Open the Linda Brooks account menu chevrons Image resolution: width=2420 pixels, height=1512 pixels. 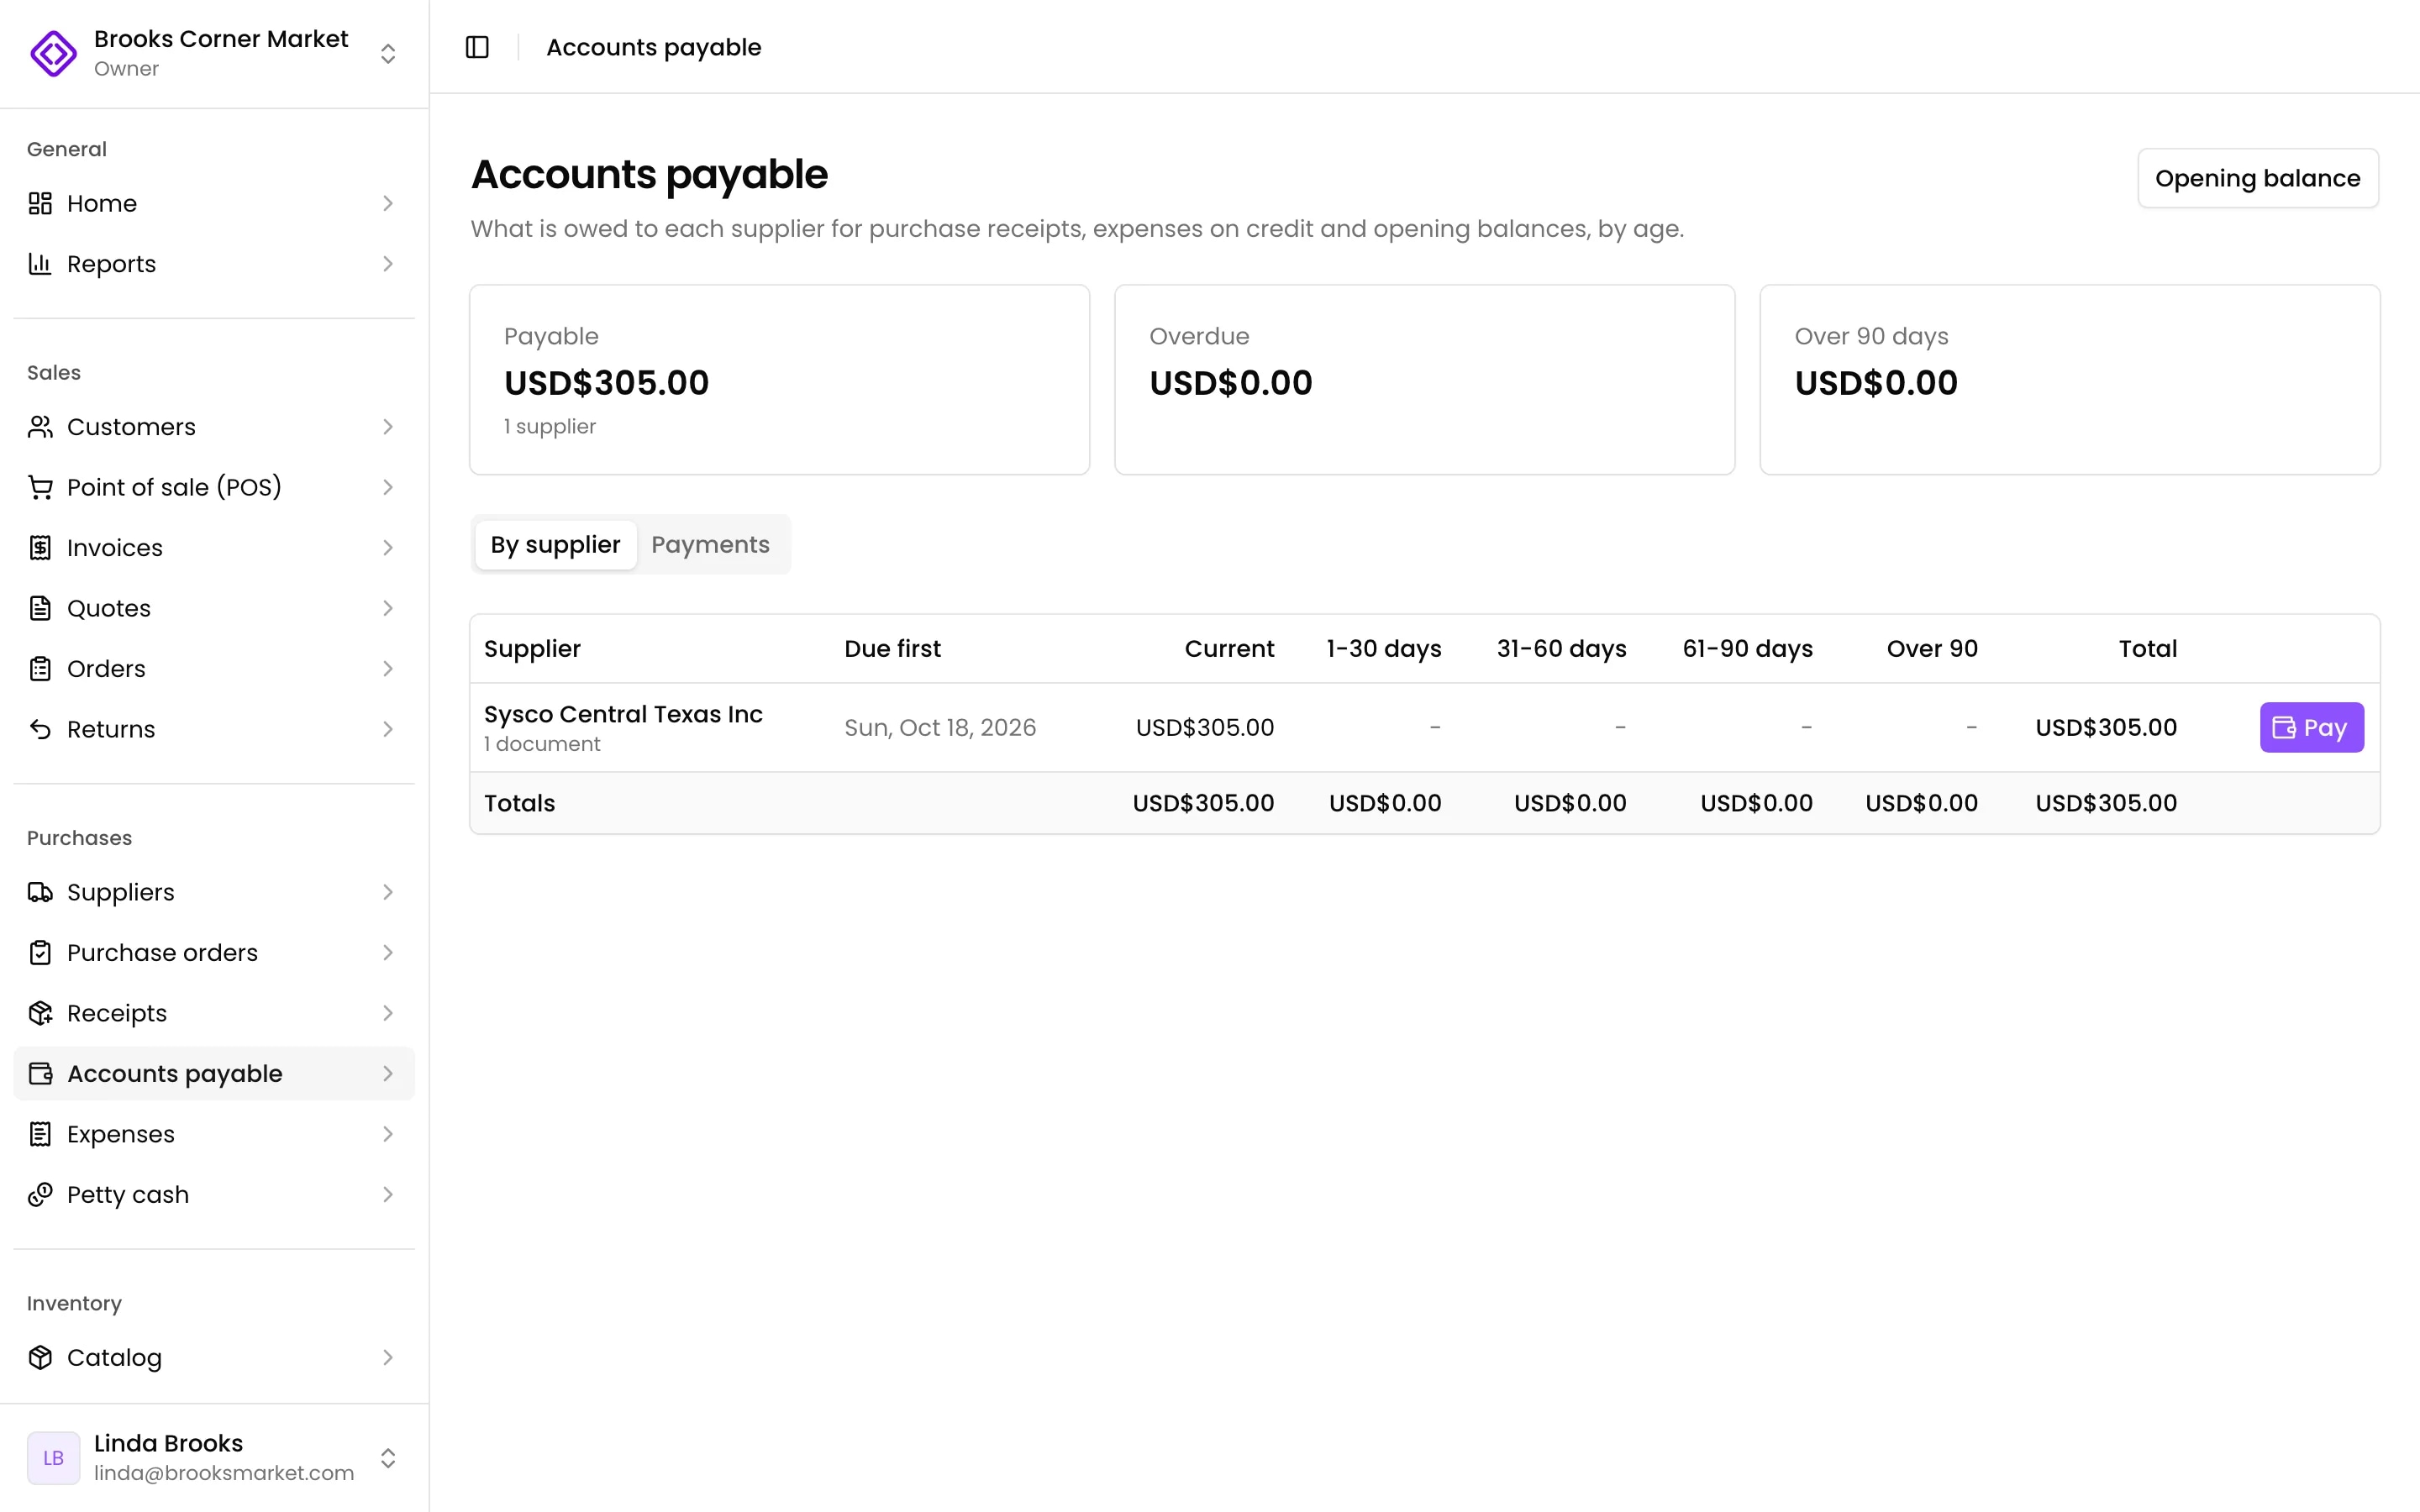(388, 1458)
